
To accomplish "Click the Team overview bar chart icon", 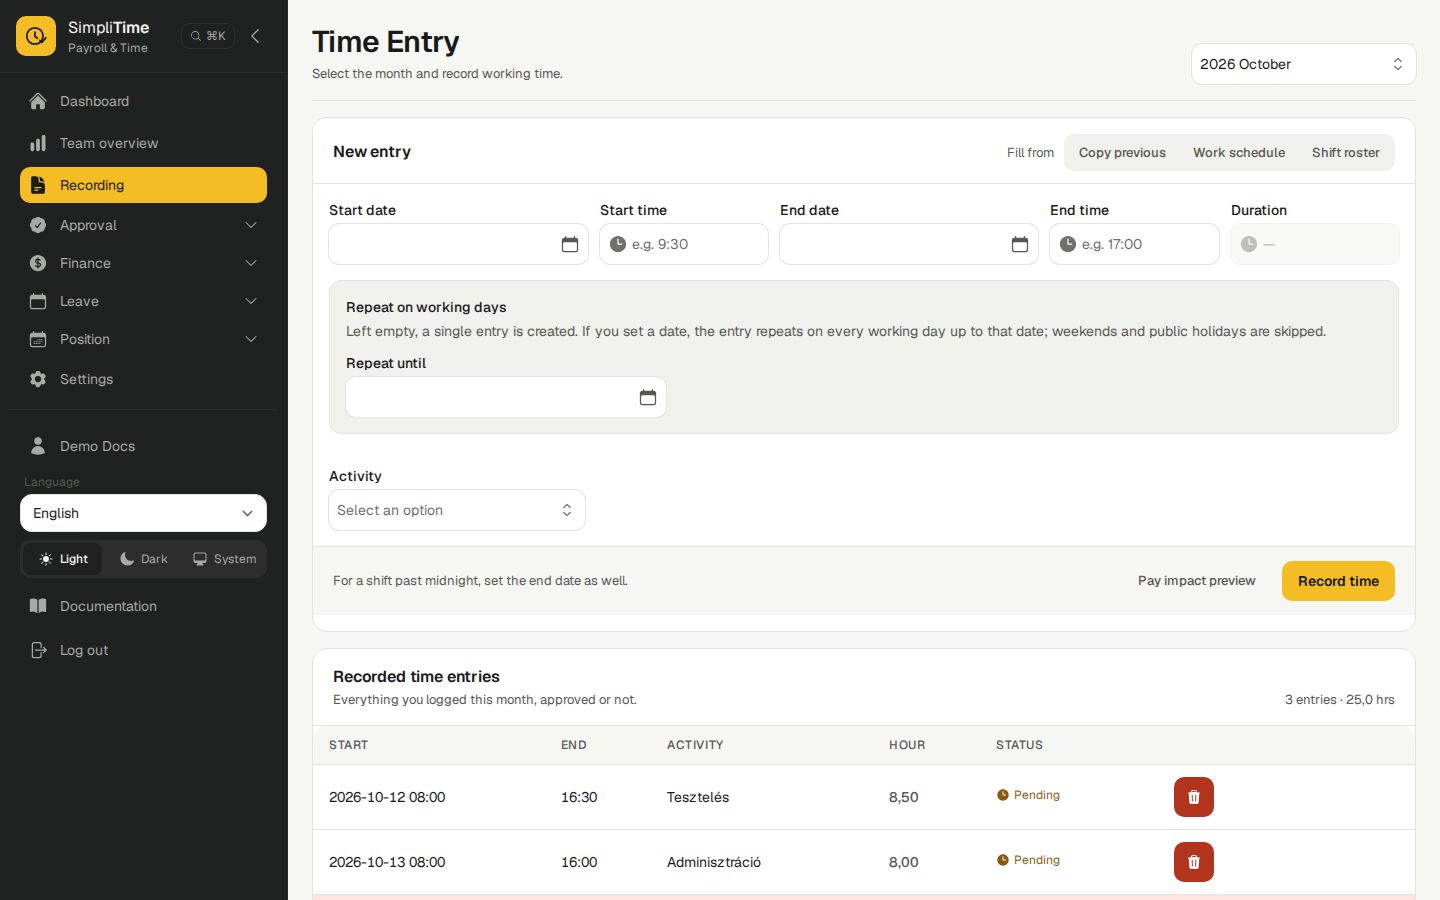I will [38, 143].
